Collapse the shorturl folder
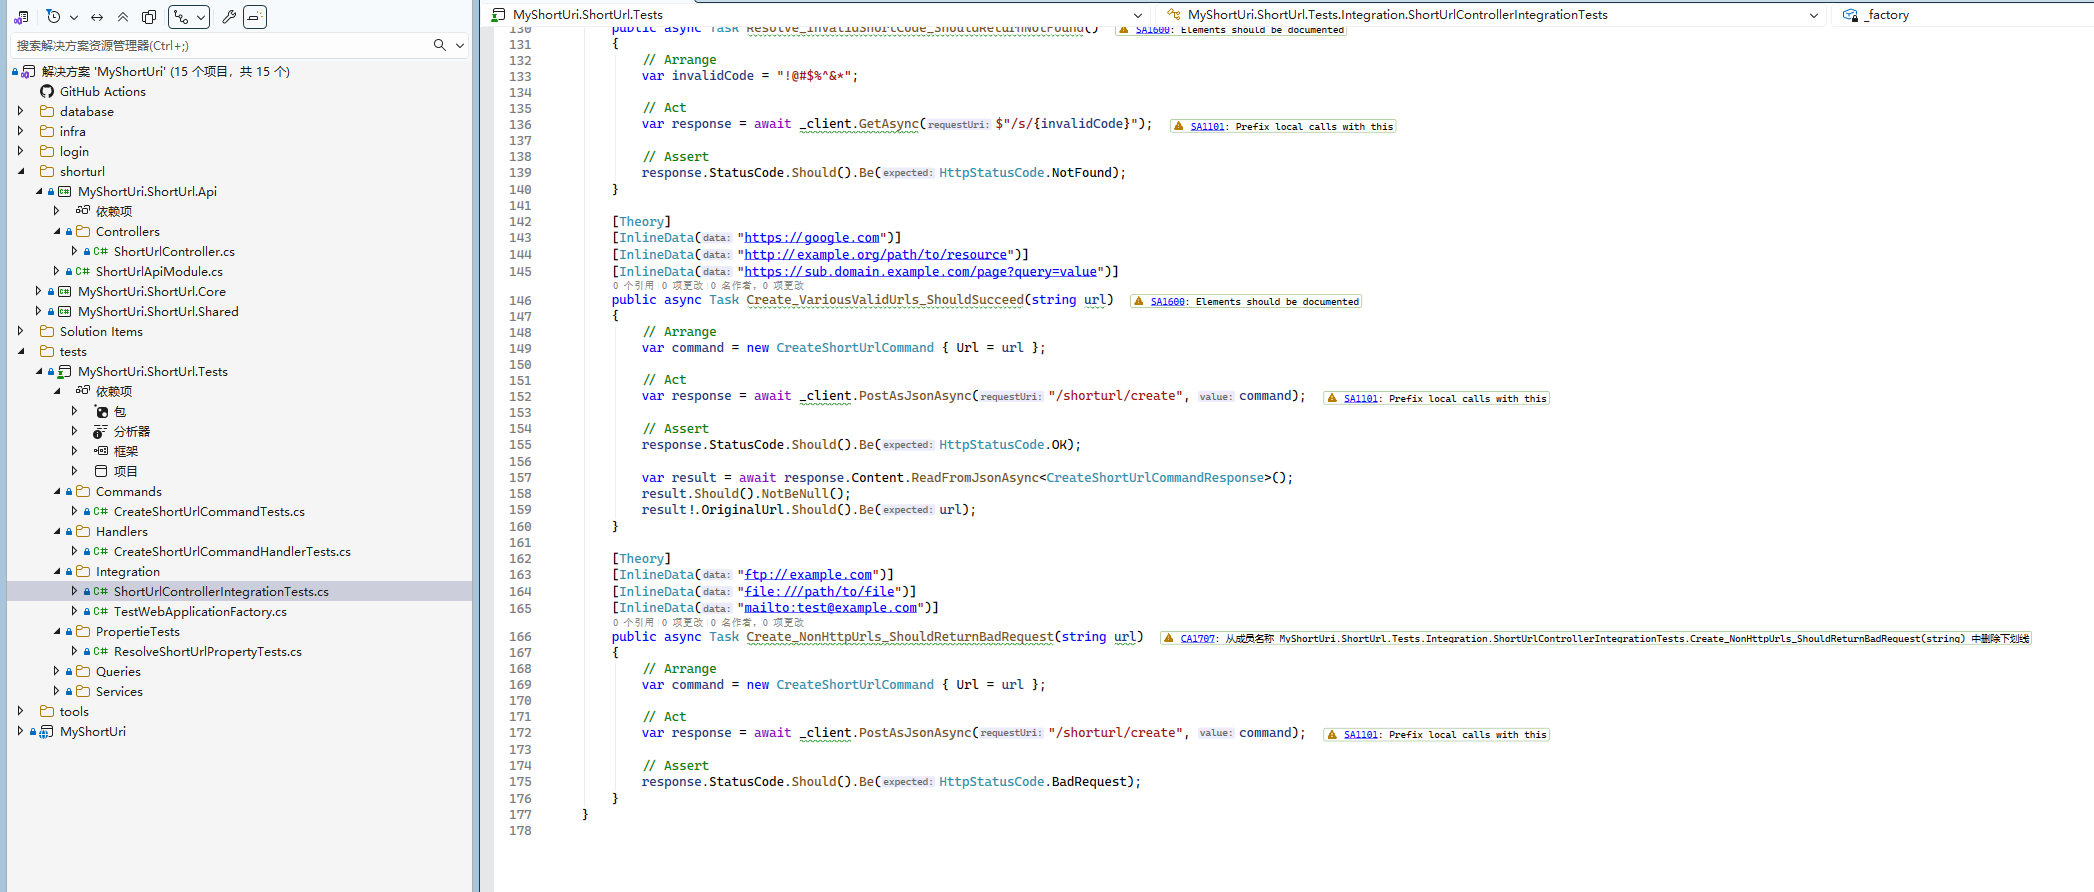 (21, 171)
